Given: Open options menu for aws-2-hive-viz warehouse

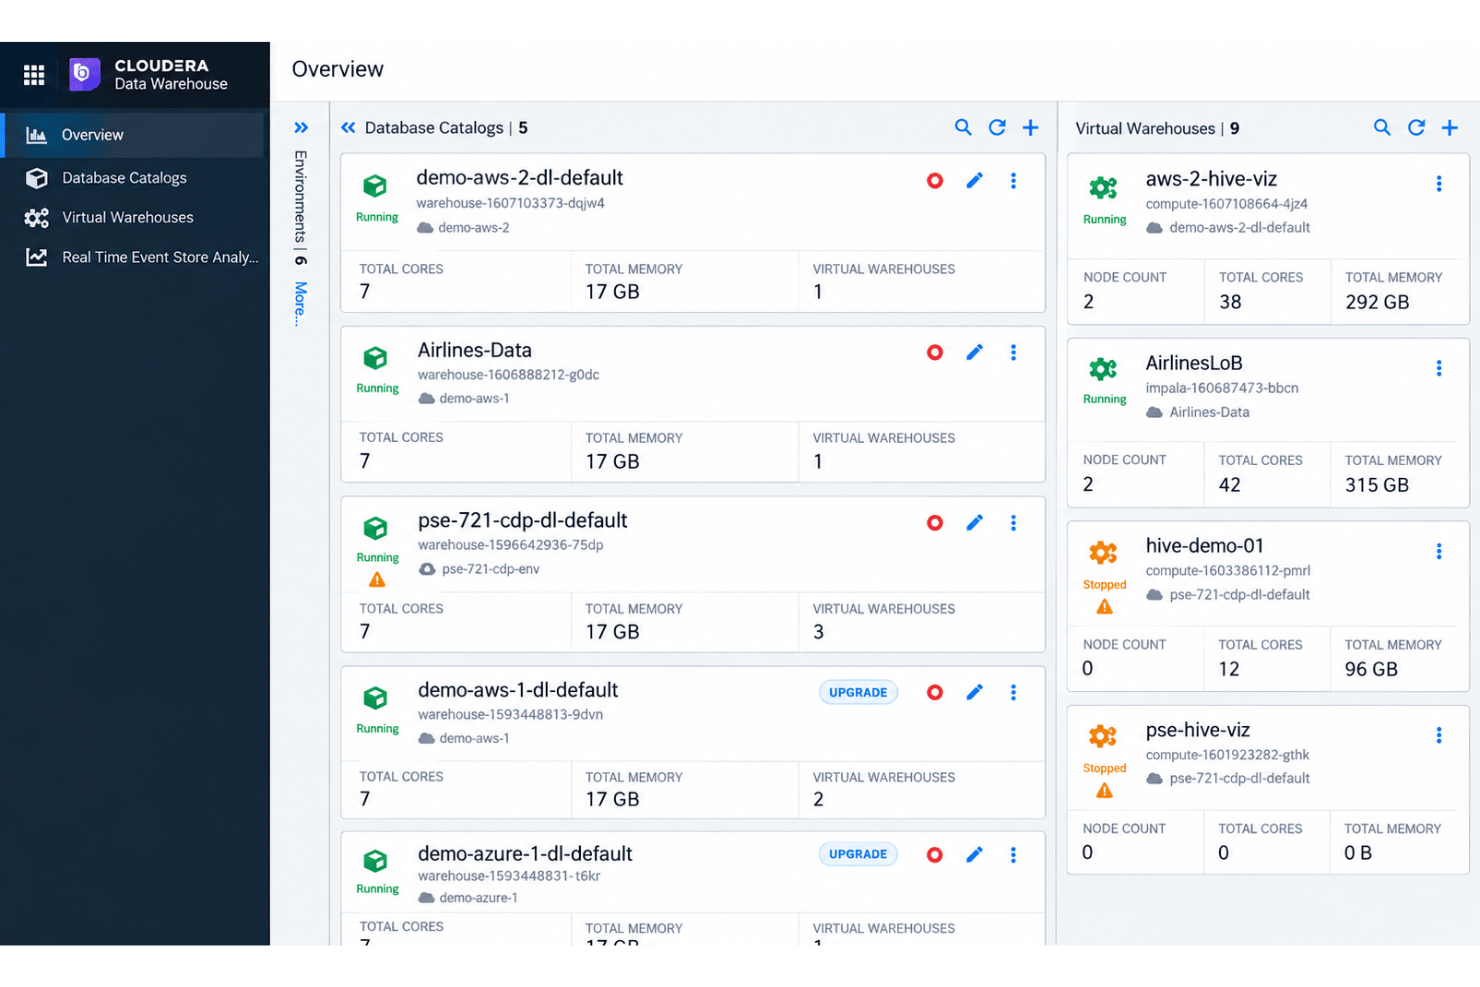Looking at the screenshot, I should point(1439,184).
